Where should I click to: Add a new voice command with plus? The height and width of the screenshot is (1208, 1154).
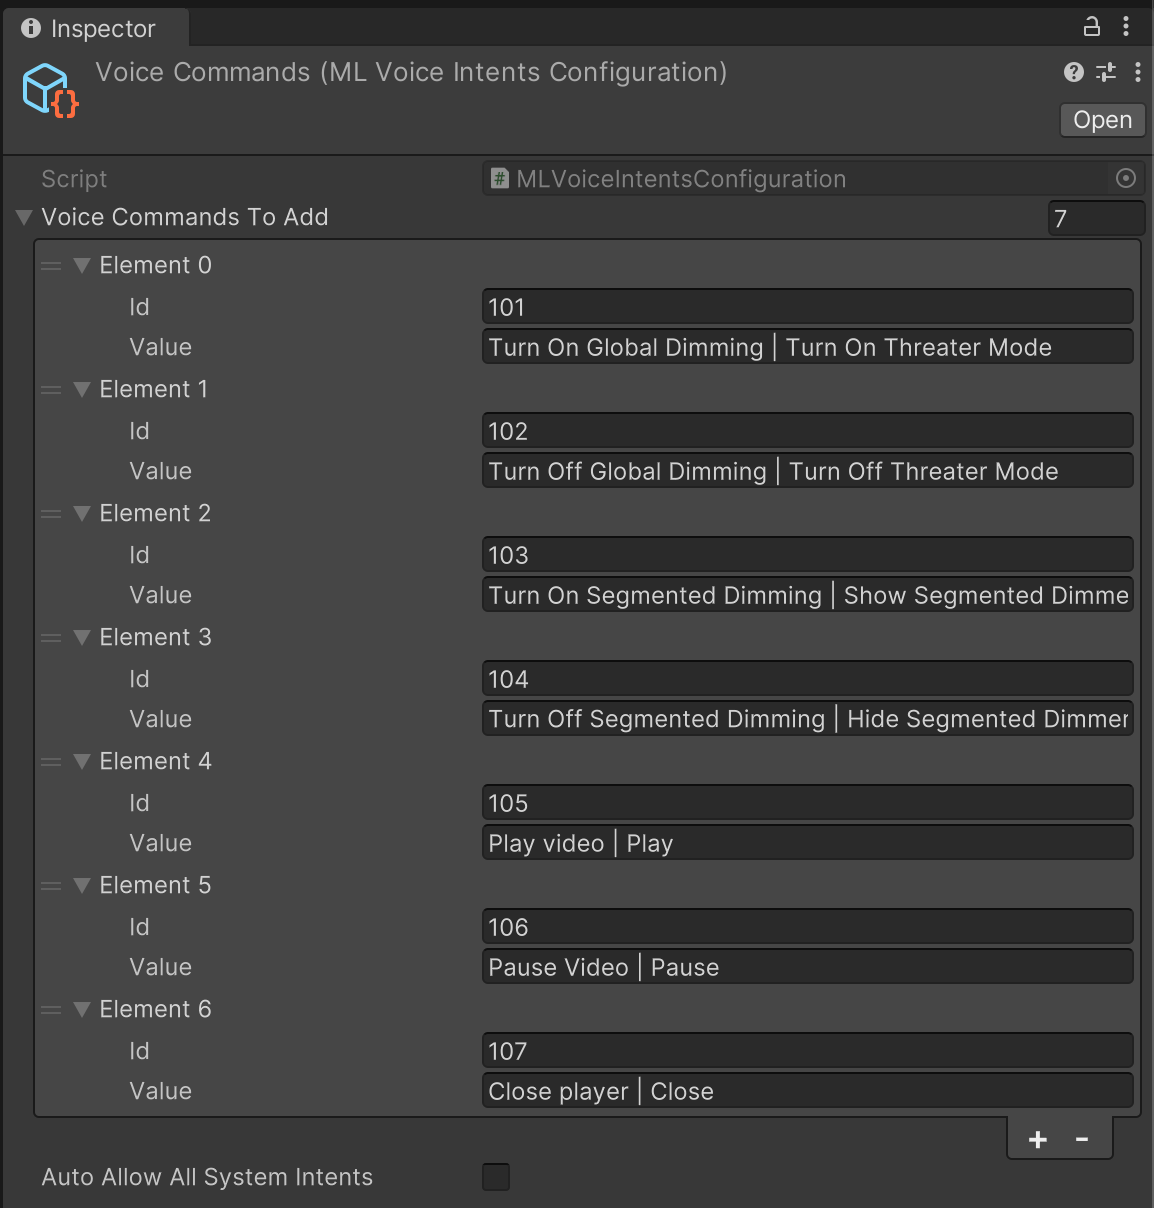pyautogui.click(x=1038, y=1139)
